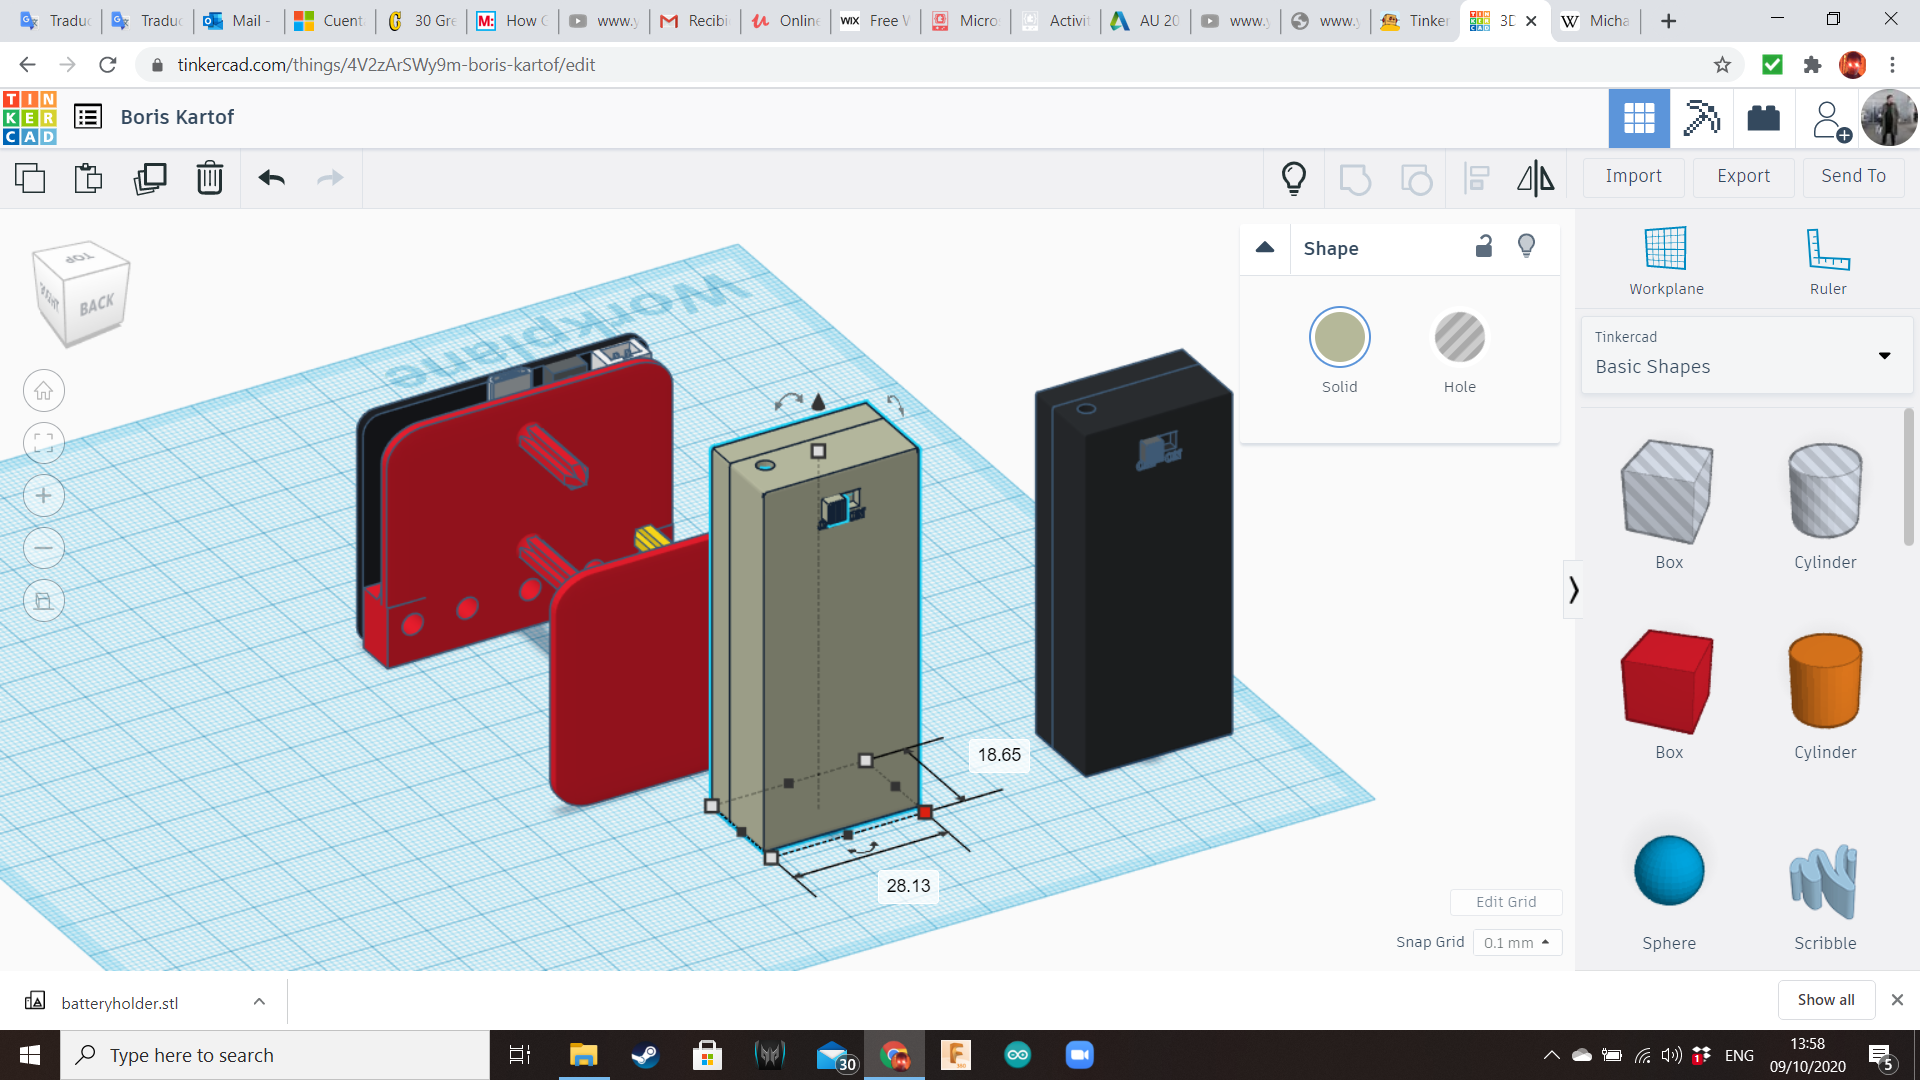Image resolution: width=1920 pixels, height=1080 pixels.
Task: Undo the last action
Action: point(271,178)
